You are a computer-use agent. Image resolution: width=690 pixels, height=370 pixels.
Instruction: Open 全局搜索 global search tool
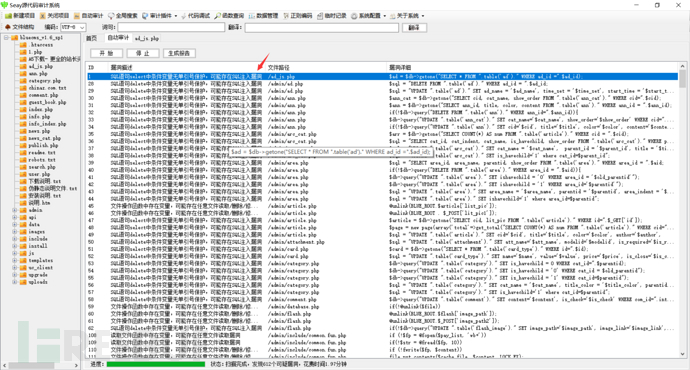123,16
